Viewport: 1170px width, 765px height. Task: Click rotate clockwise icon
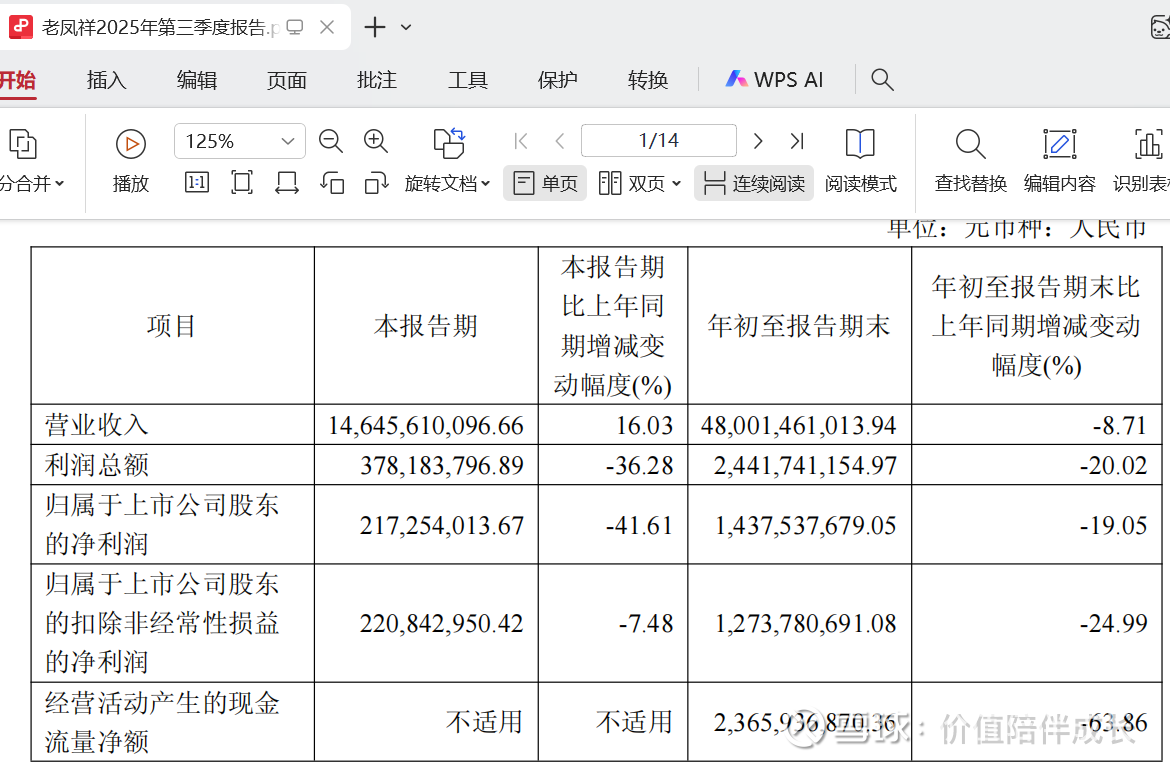pos(377,183)
